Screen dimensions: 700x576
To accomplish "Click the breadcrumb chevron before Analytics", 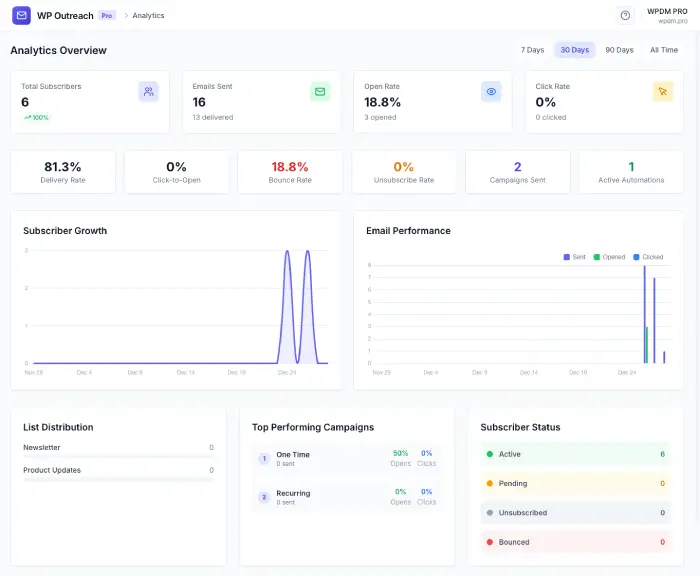I will coord(126,15).
